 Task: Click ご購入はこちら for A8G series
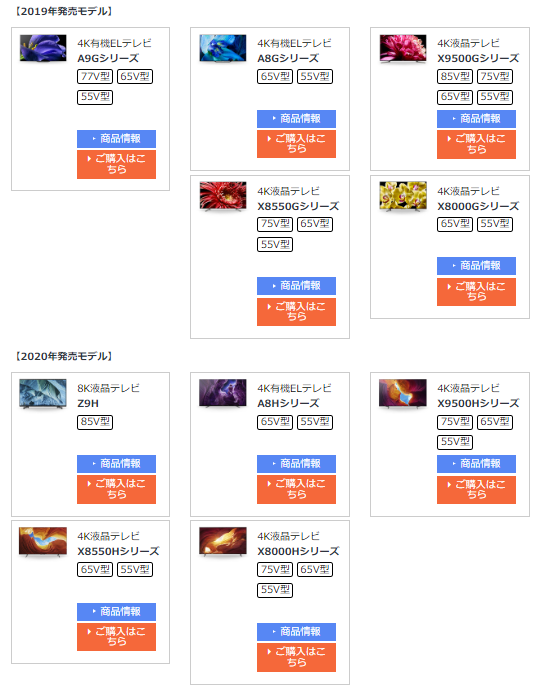(x=297, y=144)
